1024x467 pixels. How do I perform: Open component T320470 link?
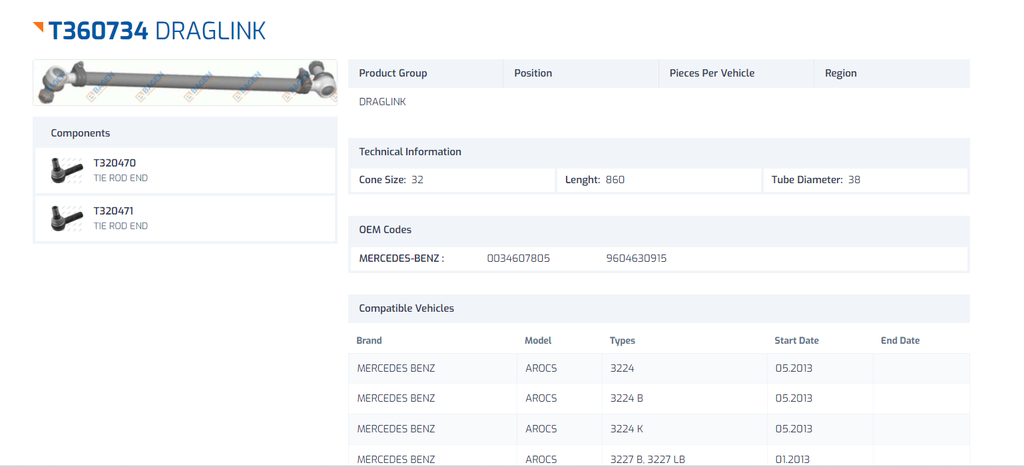tap(114, 163)
